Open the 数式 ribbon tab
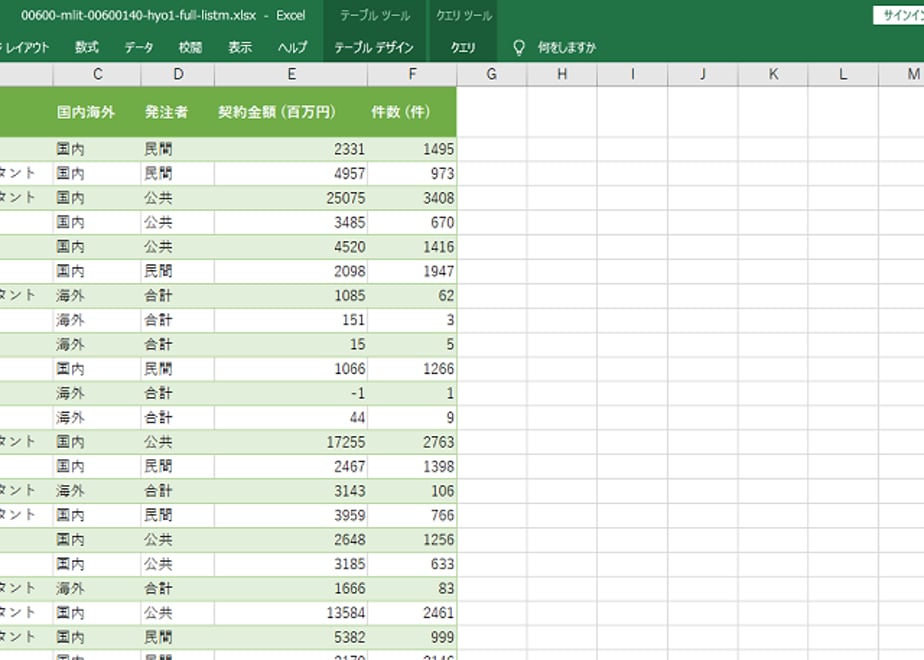The width and height of the screenshot is (924, 660). click(x=87, y=47)
